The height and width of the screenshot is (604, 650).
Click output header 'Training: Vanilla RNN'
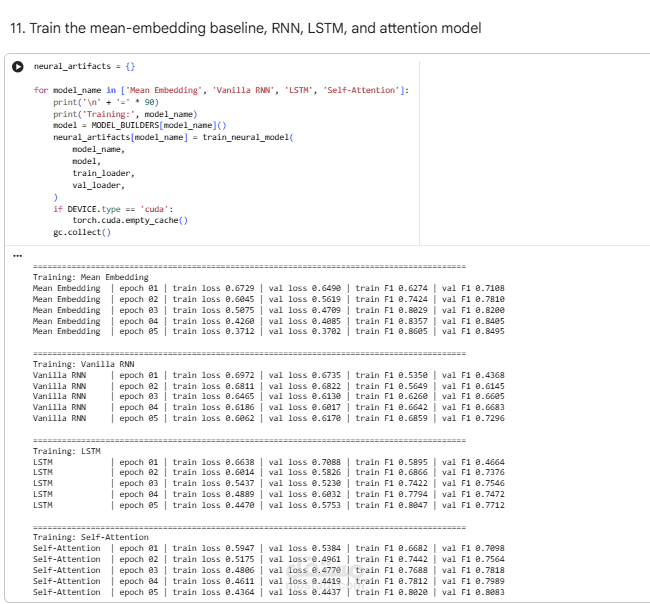[x=83, y=364]
